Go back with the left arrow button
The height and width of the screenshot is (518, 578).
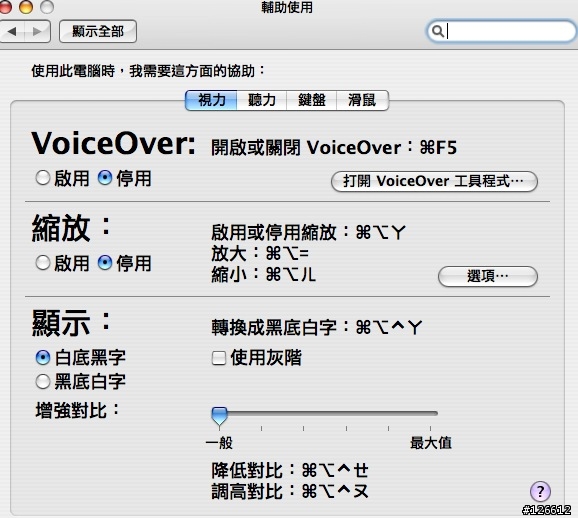coord(12,31)
